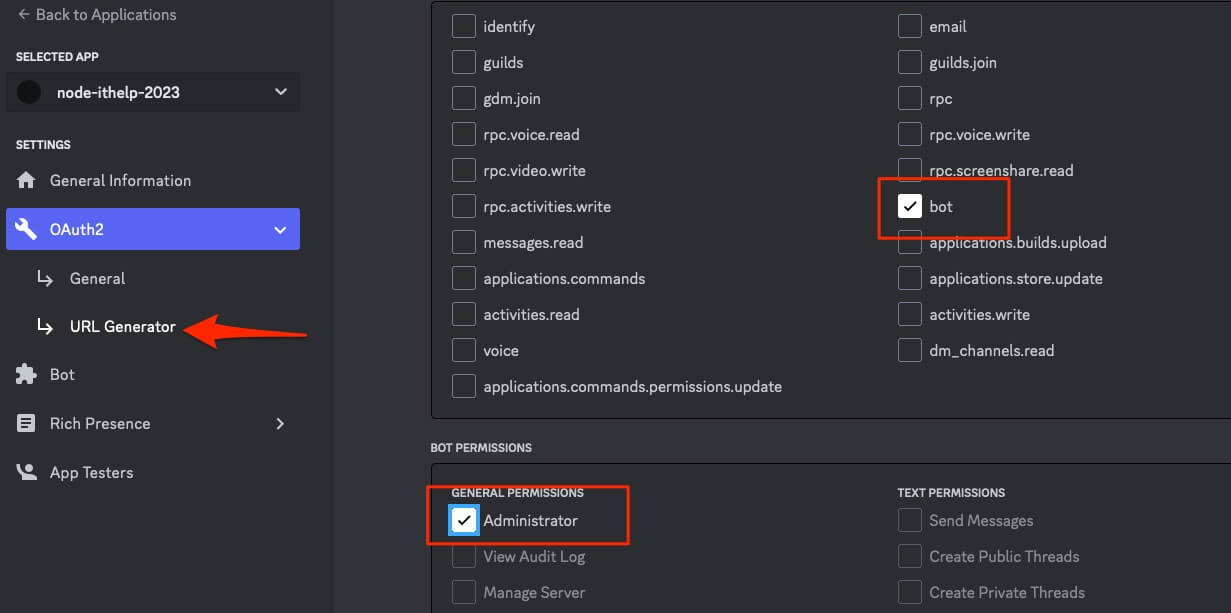Uncheck the bot scope checkbox
The height and width of the screenshot is (613, 1231).
[x=909, y=207]
